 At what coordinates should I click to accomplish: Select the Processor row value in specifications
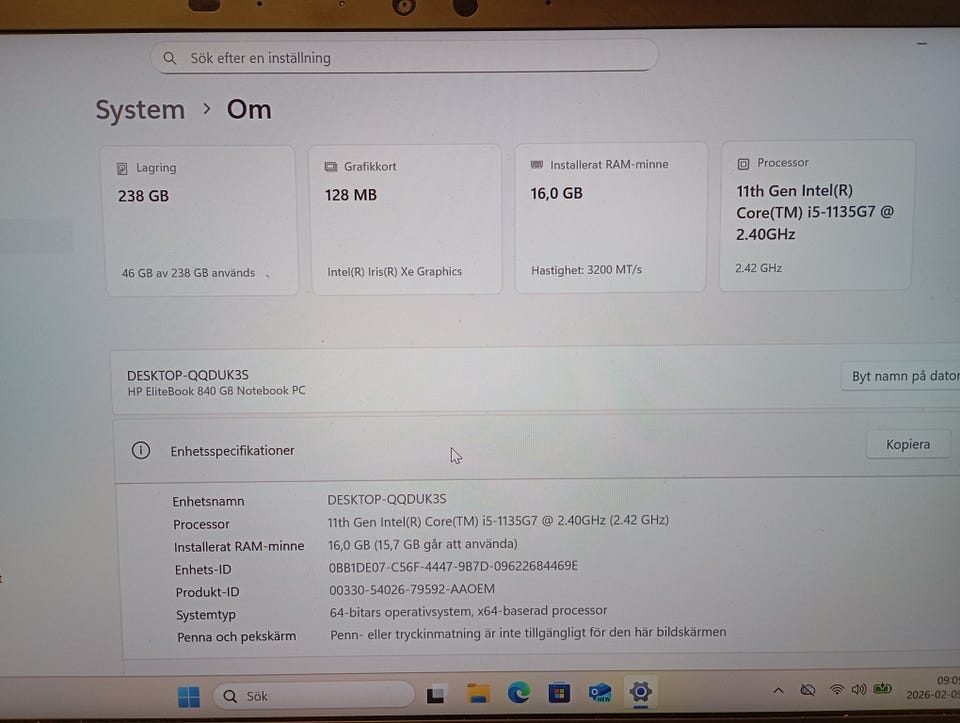498,521
